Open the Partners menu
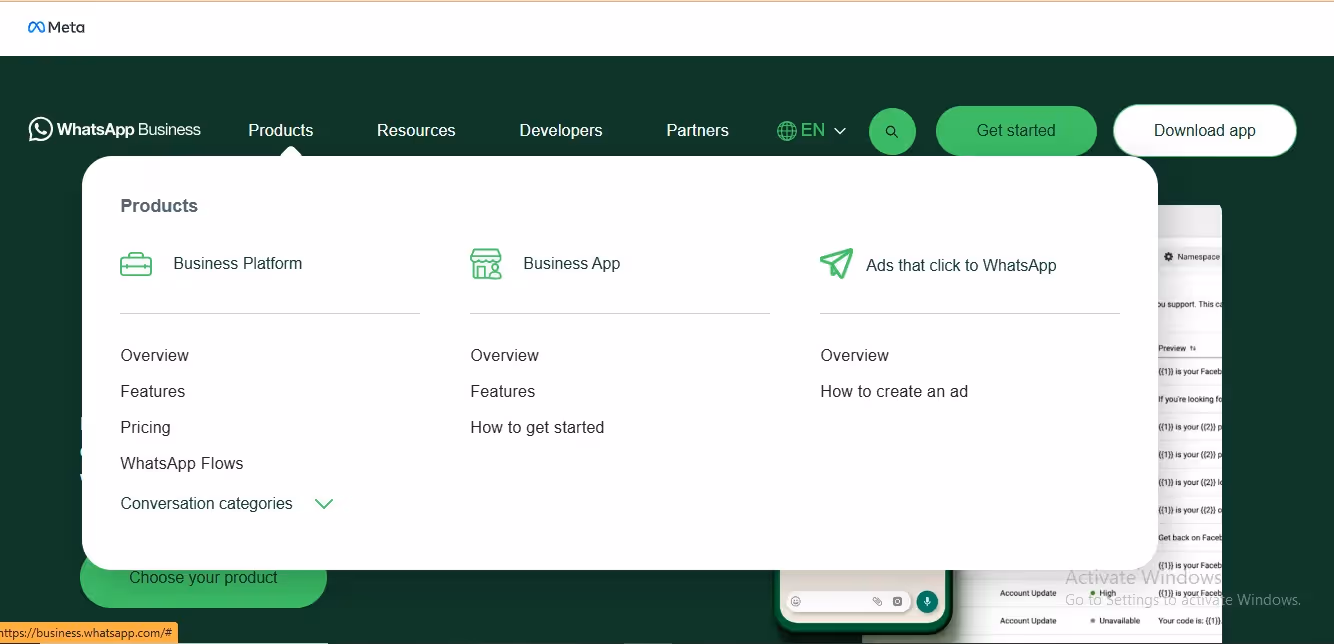 pyautogui.click(x=697, y=130)
